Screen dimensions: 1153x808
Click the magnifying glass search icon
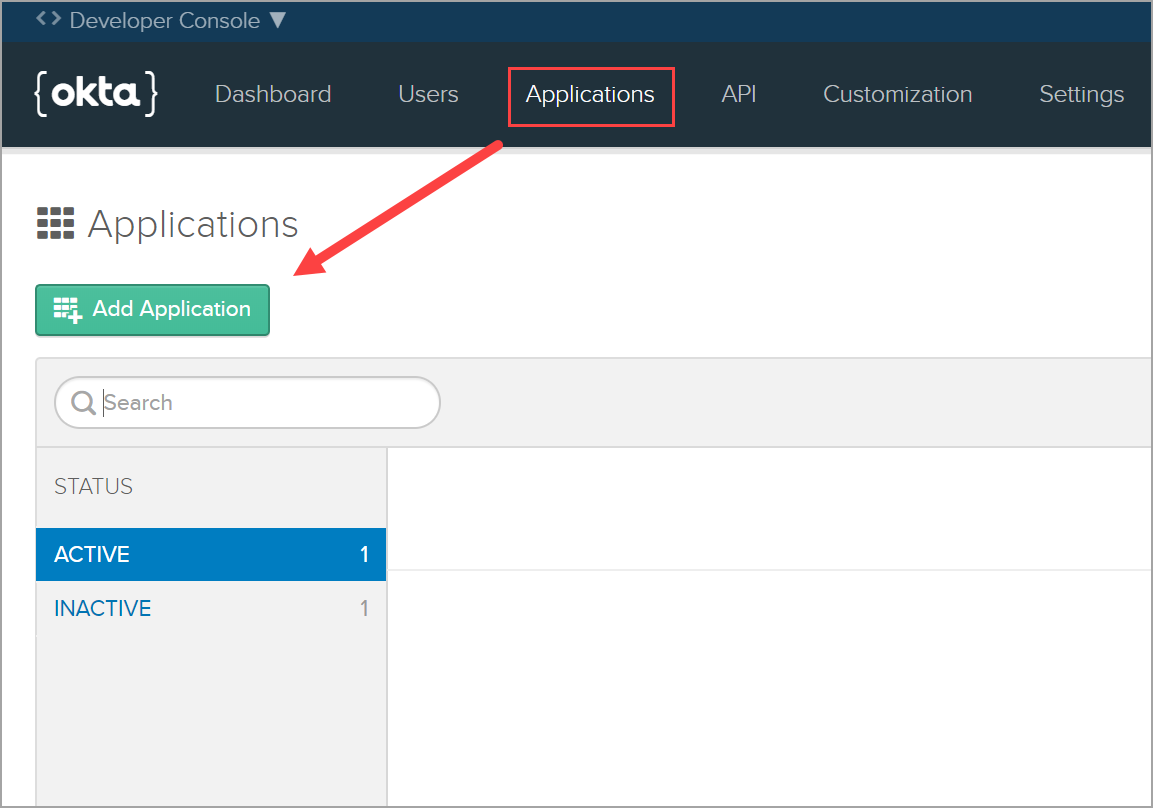tap(83, 402)
